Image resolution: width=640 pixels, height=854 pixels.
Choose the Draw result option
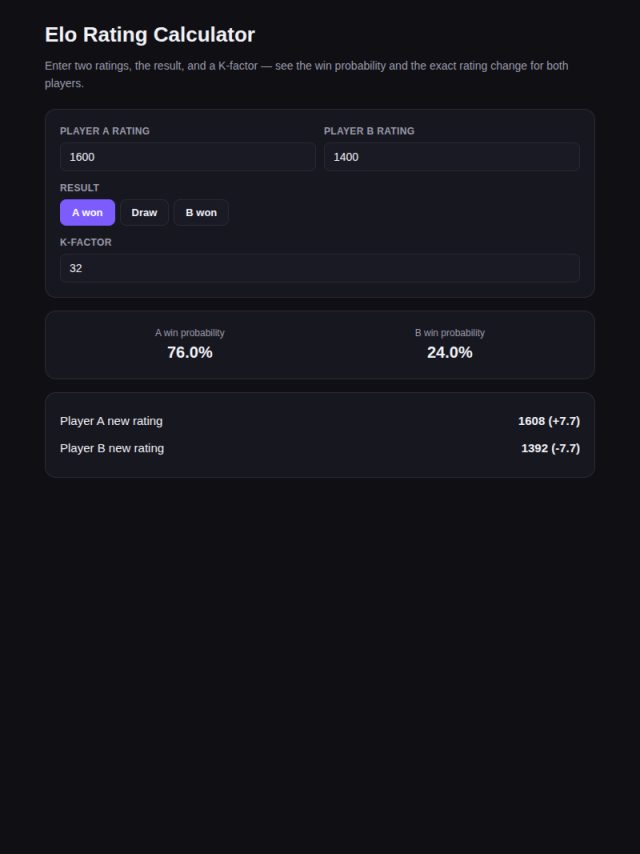144,212
